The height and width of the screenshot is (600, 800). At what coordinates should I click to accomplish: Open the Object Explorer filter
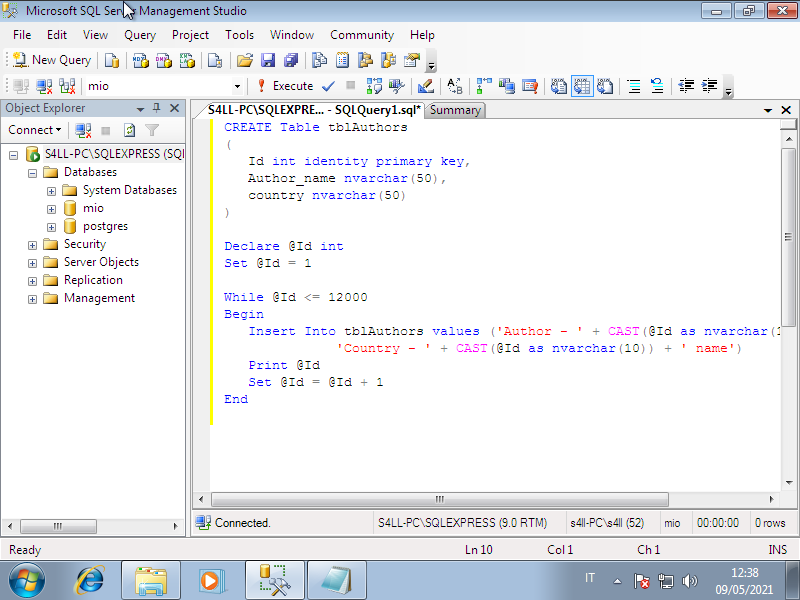[x=152, y=131]
